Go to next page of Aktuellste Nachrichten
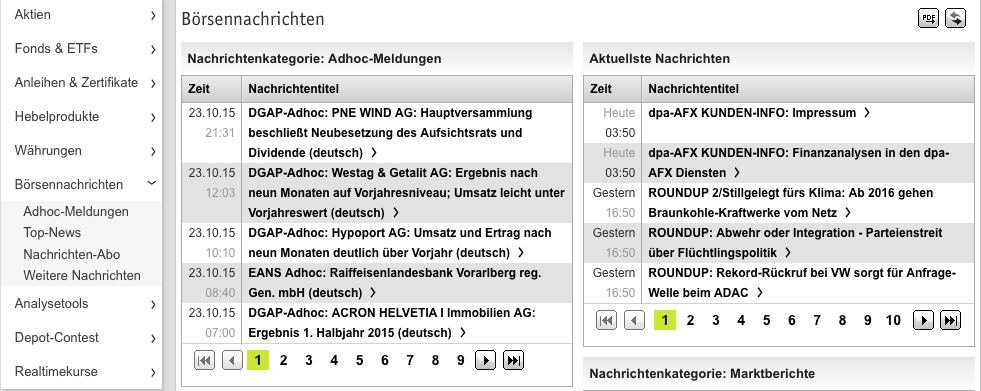Viewport: 981px width, 391px height. [923, 320]
